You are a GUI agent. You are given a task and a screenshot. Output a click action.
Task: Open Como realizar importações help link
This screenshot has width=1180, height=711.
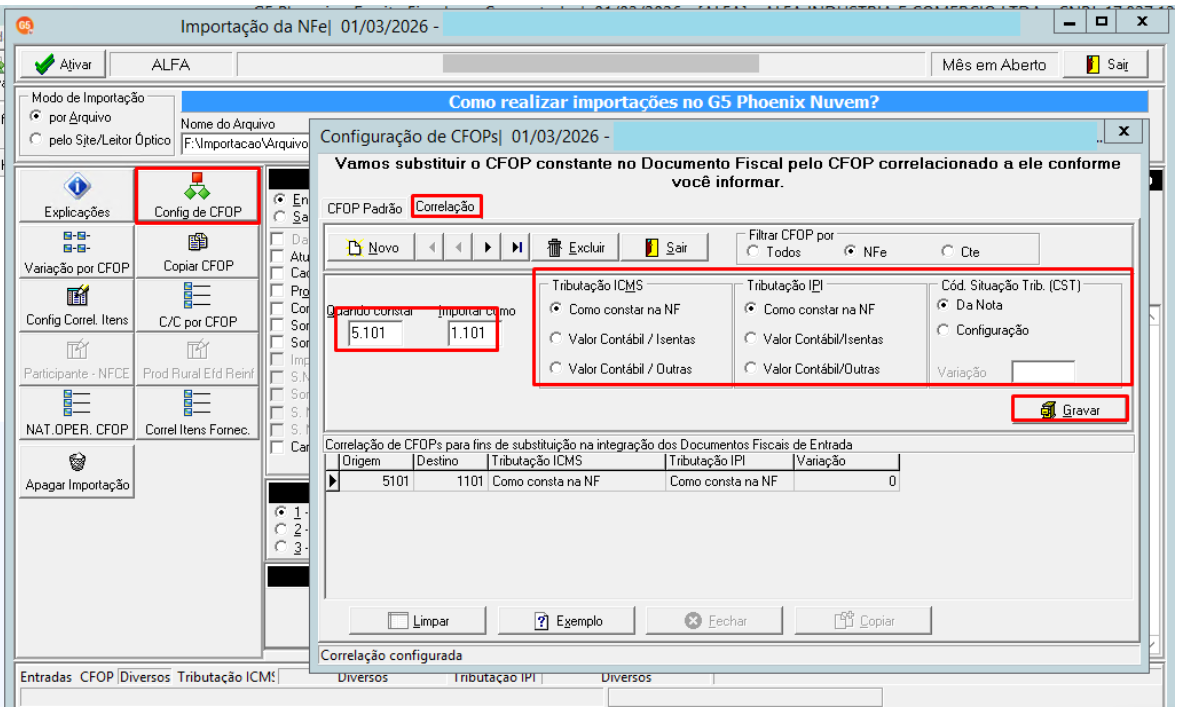point(664,102)
